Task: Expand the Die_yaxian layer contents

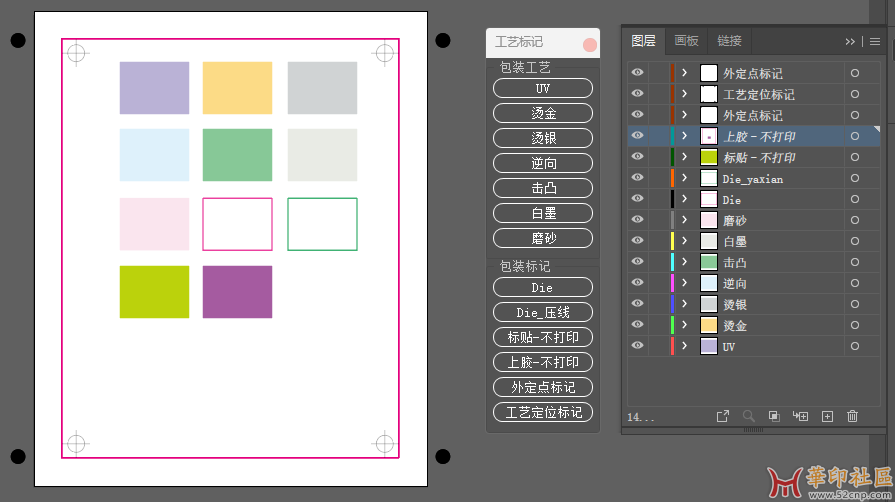Action: pyautogui.click(x=685, y=178)
